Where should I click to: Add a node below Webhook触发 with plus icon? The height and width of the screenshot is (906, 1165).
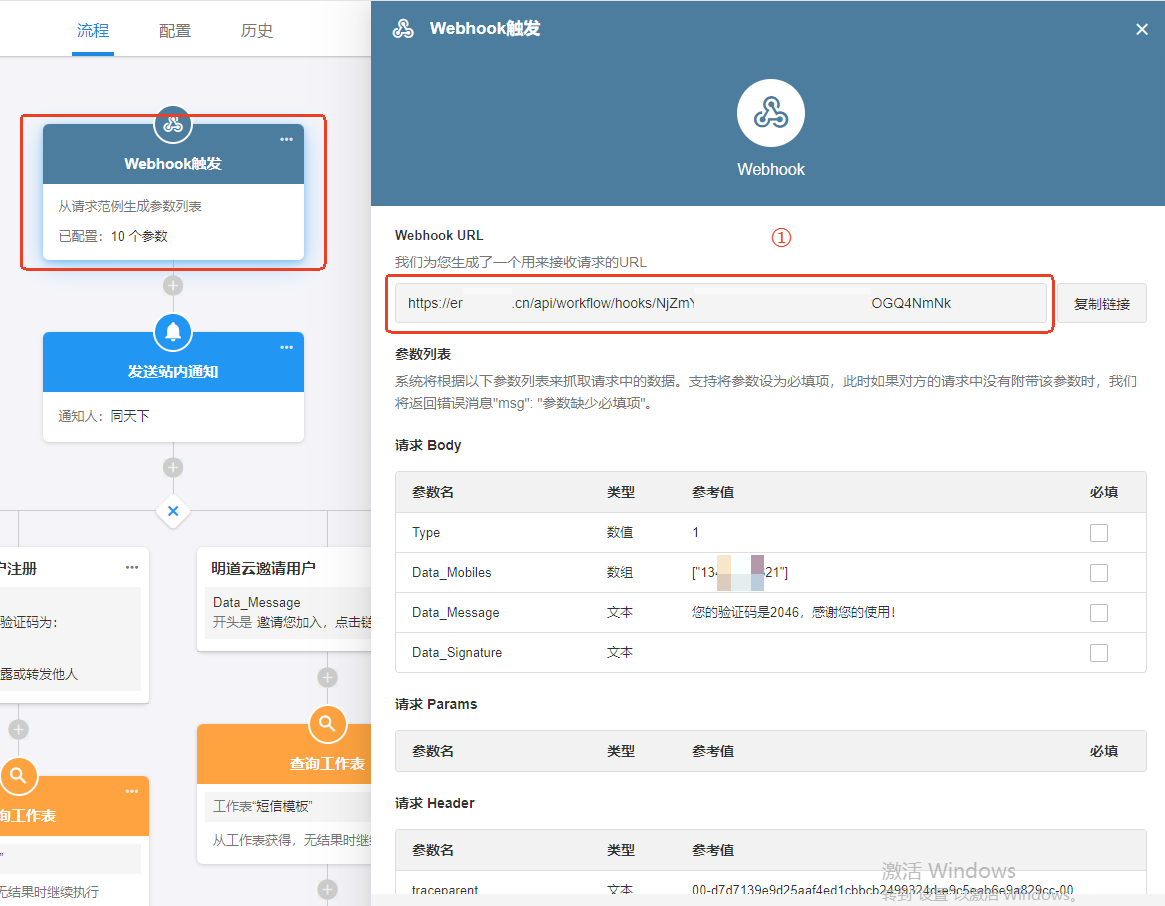(x=173, y=286)
